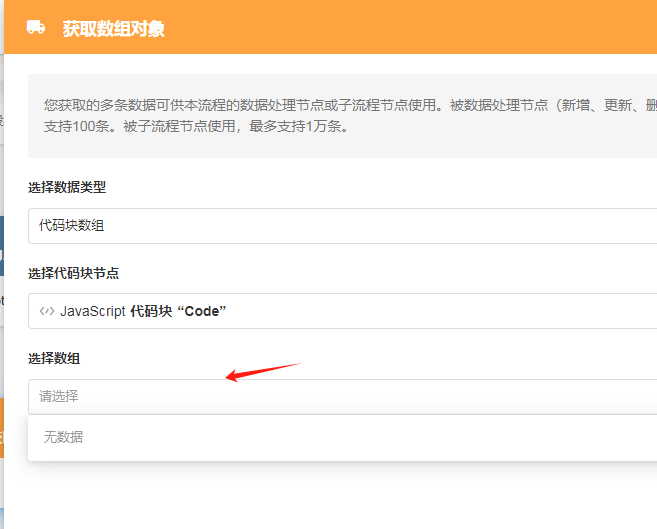Click the 选择数据类型 label

coord(67,187)
